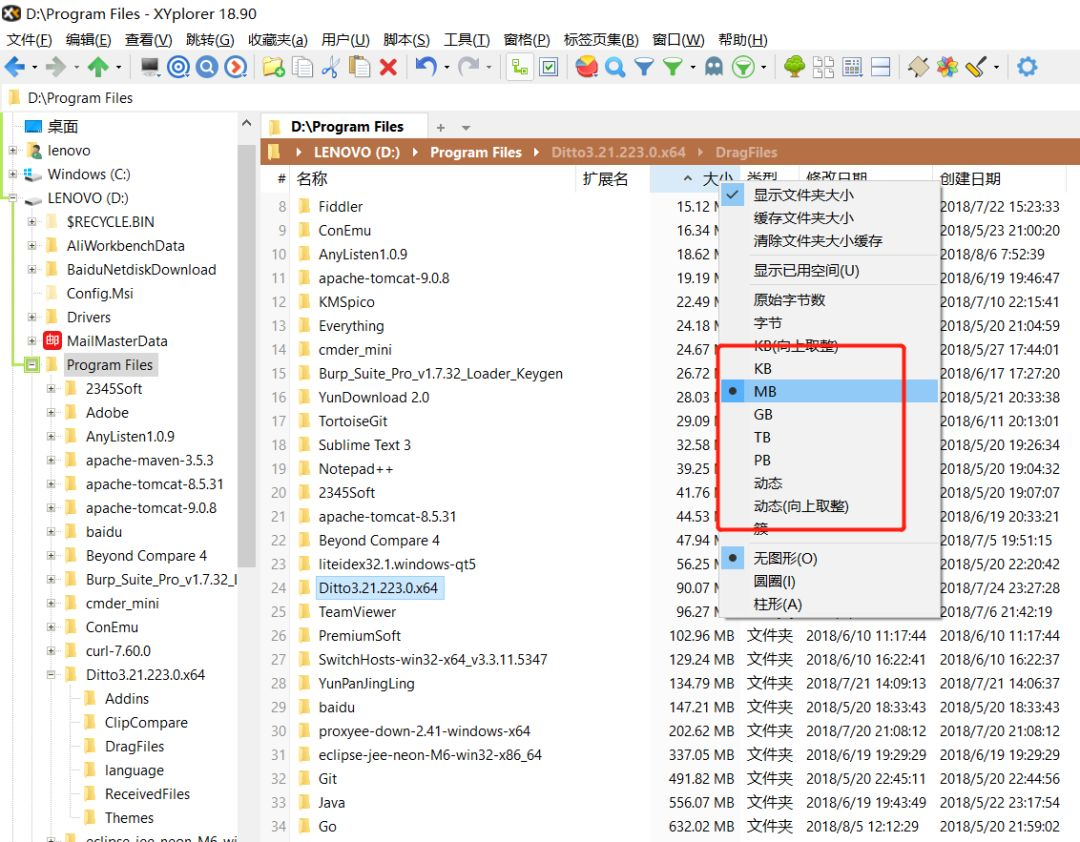Click the blue funnel filter icon
This screenshot has width=1080, height=842.
pyautogui.click(x=643, y=67)
